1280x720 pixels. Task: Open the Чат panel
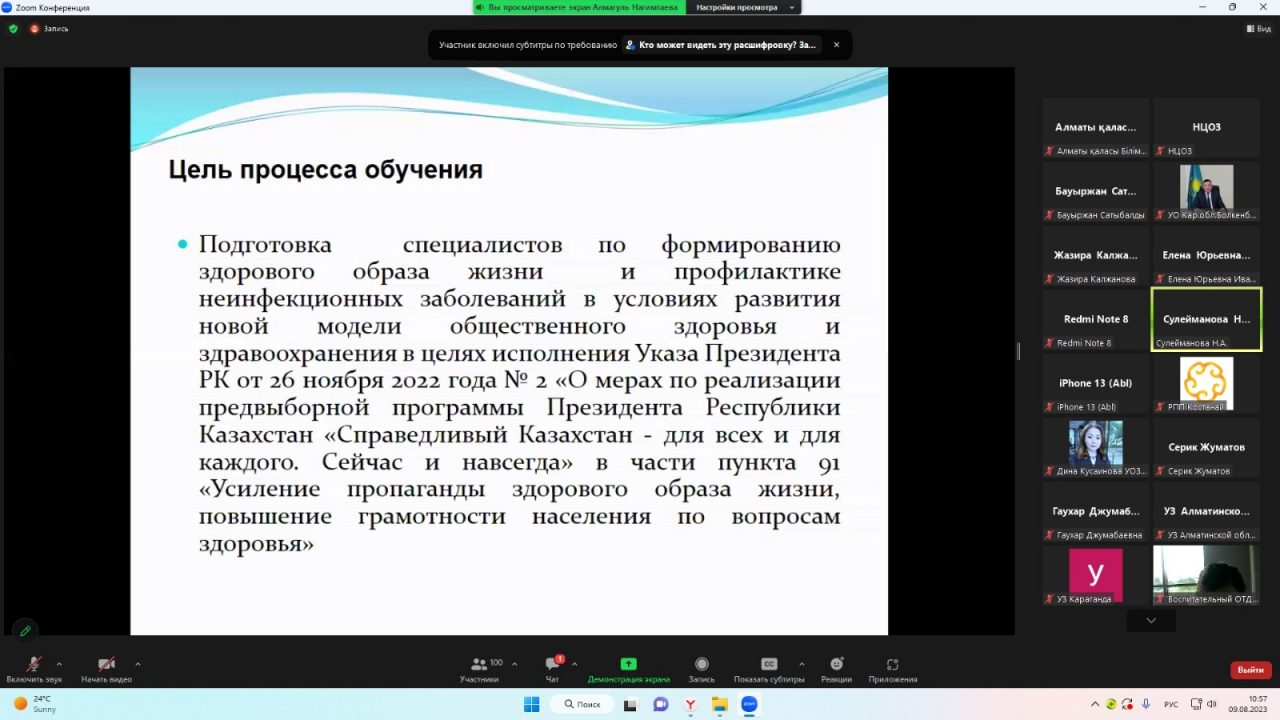click(x=552, y=665)
